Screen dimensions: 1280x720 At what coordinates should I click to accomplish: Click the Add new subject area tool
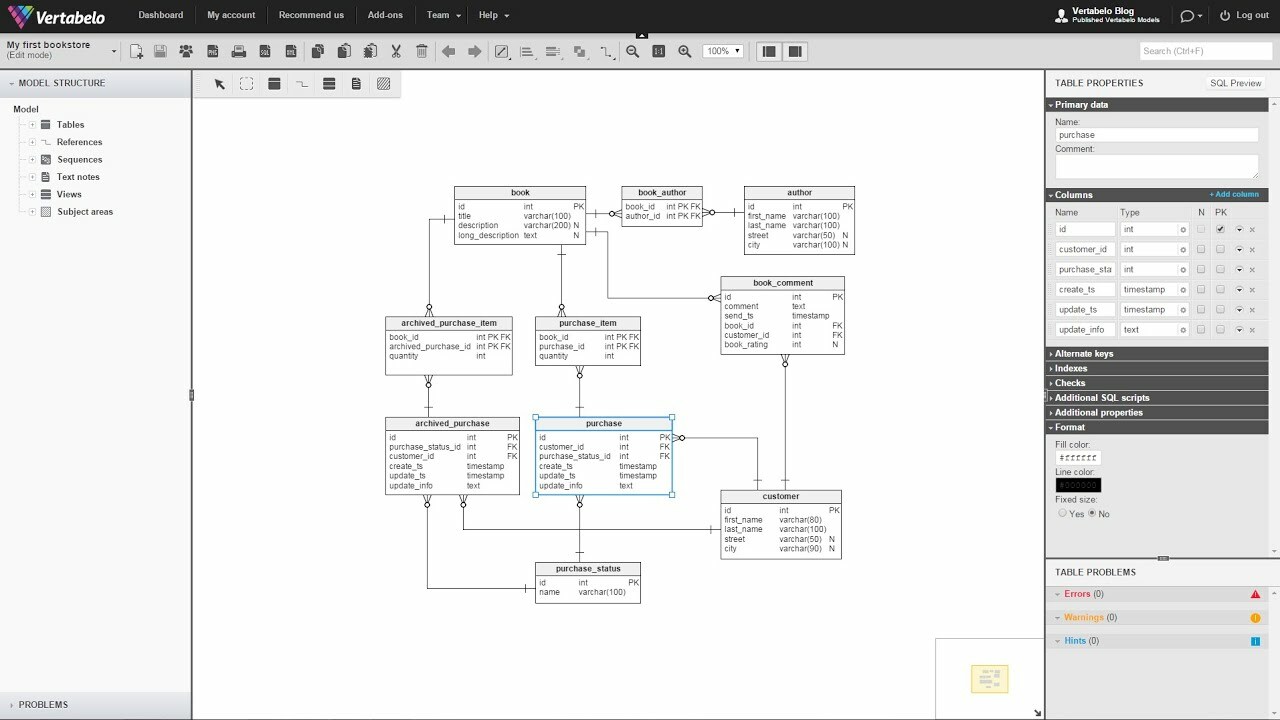(383, 84)
